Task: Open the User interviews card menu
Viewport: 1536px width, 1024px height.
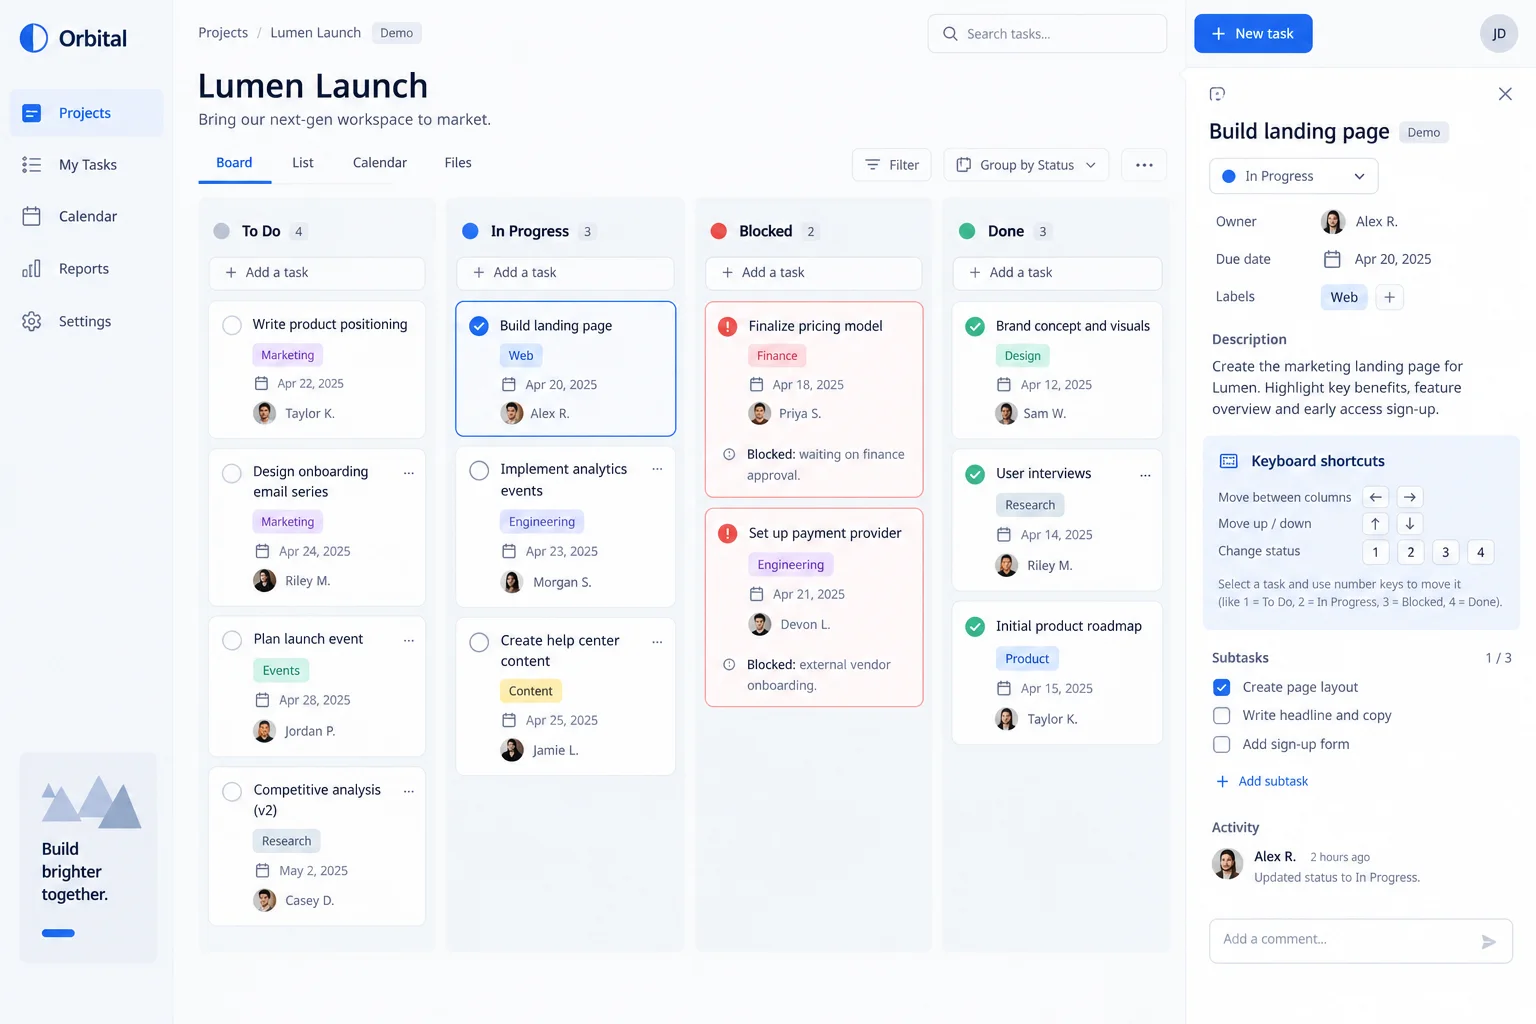Action: [x=1145, y=475]
